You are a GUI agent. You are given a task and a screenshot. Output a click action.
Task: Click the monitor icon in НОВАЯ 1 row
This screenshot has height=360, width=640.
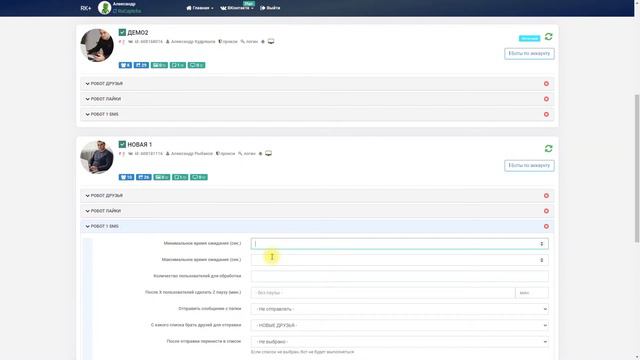pyautogui.click(x=269, y=153)
